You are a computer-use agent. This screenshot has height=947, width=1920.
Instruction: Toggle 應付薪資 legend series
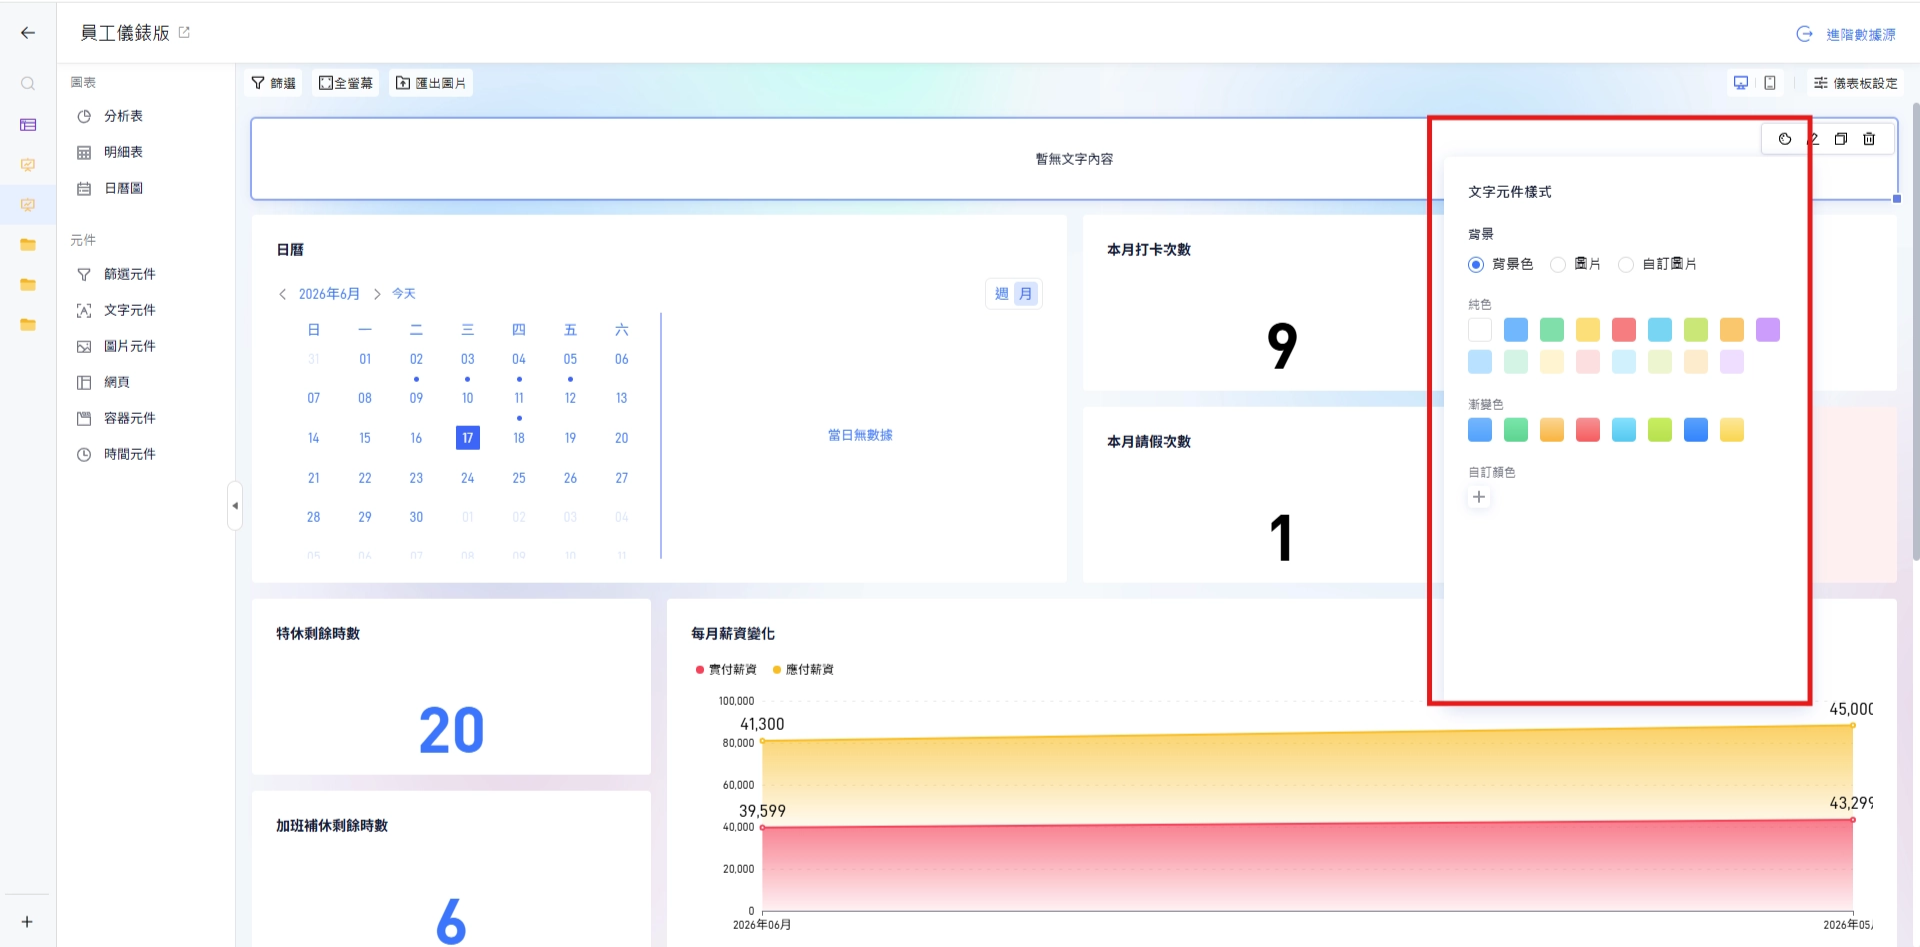click(803, 670)
